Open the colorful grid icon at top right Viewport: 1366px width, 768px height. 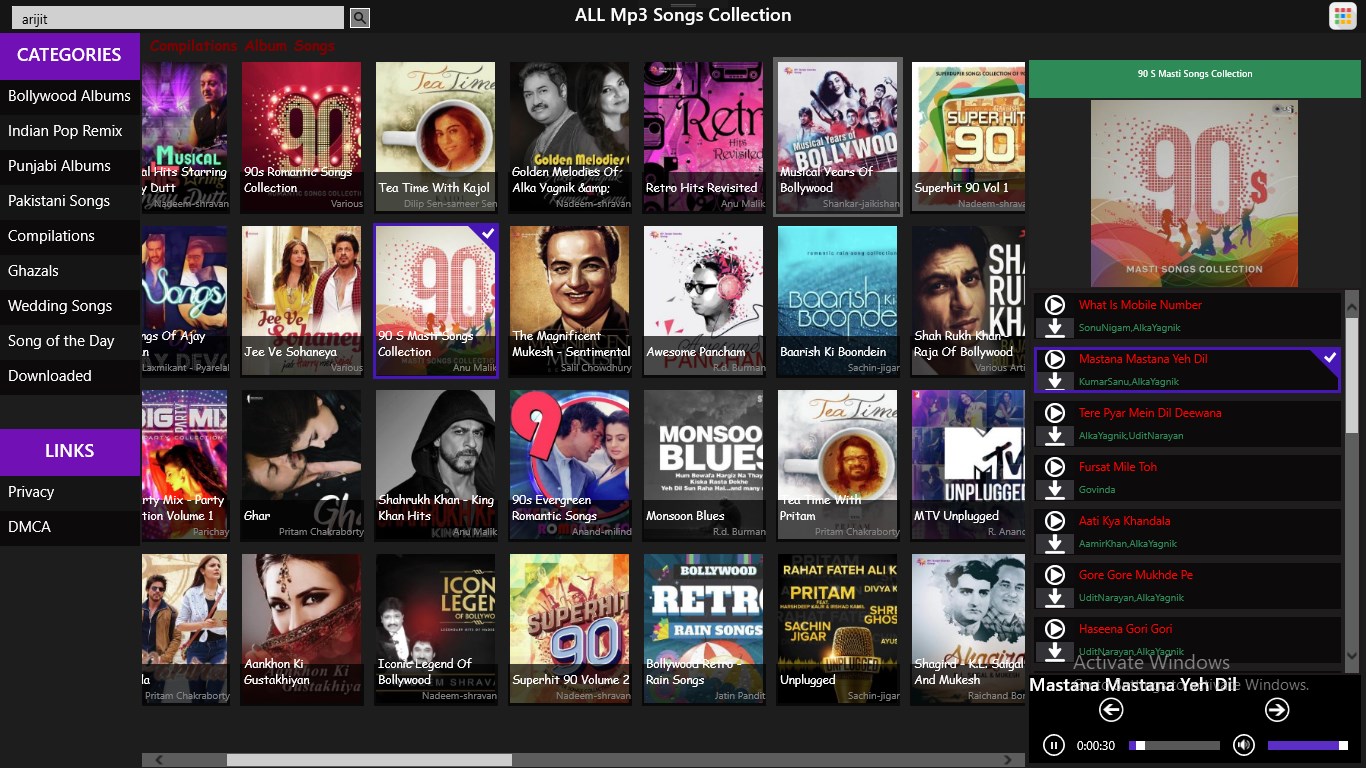pos(1342,16)
